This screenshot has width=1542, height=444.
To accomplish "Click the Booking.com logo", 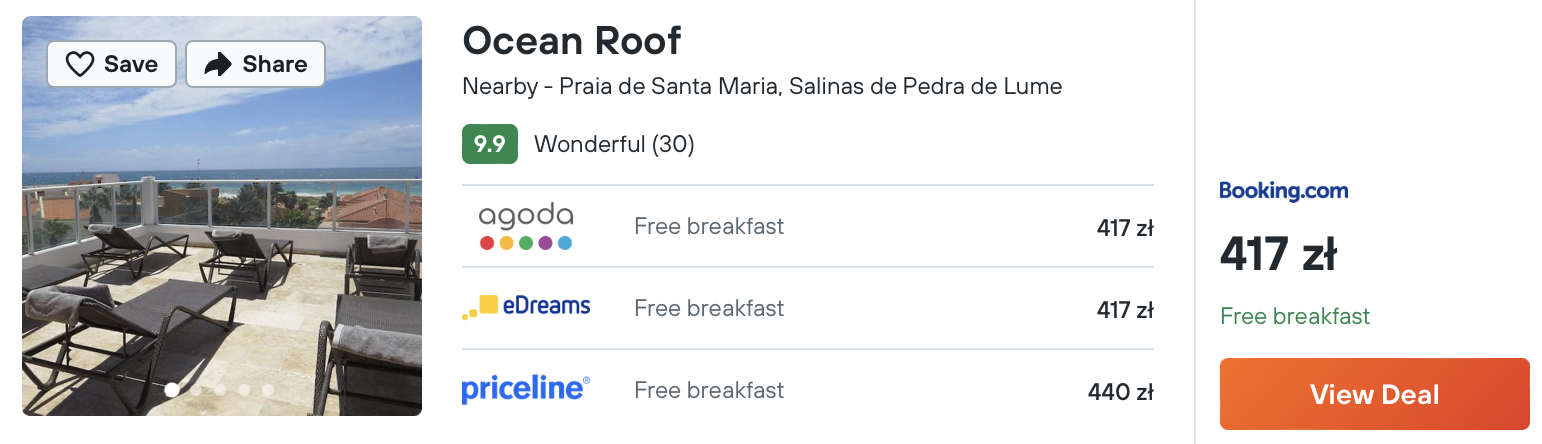I will click(1284, 190).
